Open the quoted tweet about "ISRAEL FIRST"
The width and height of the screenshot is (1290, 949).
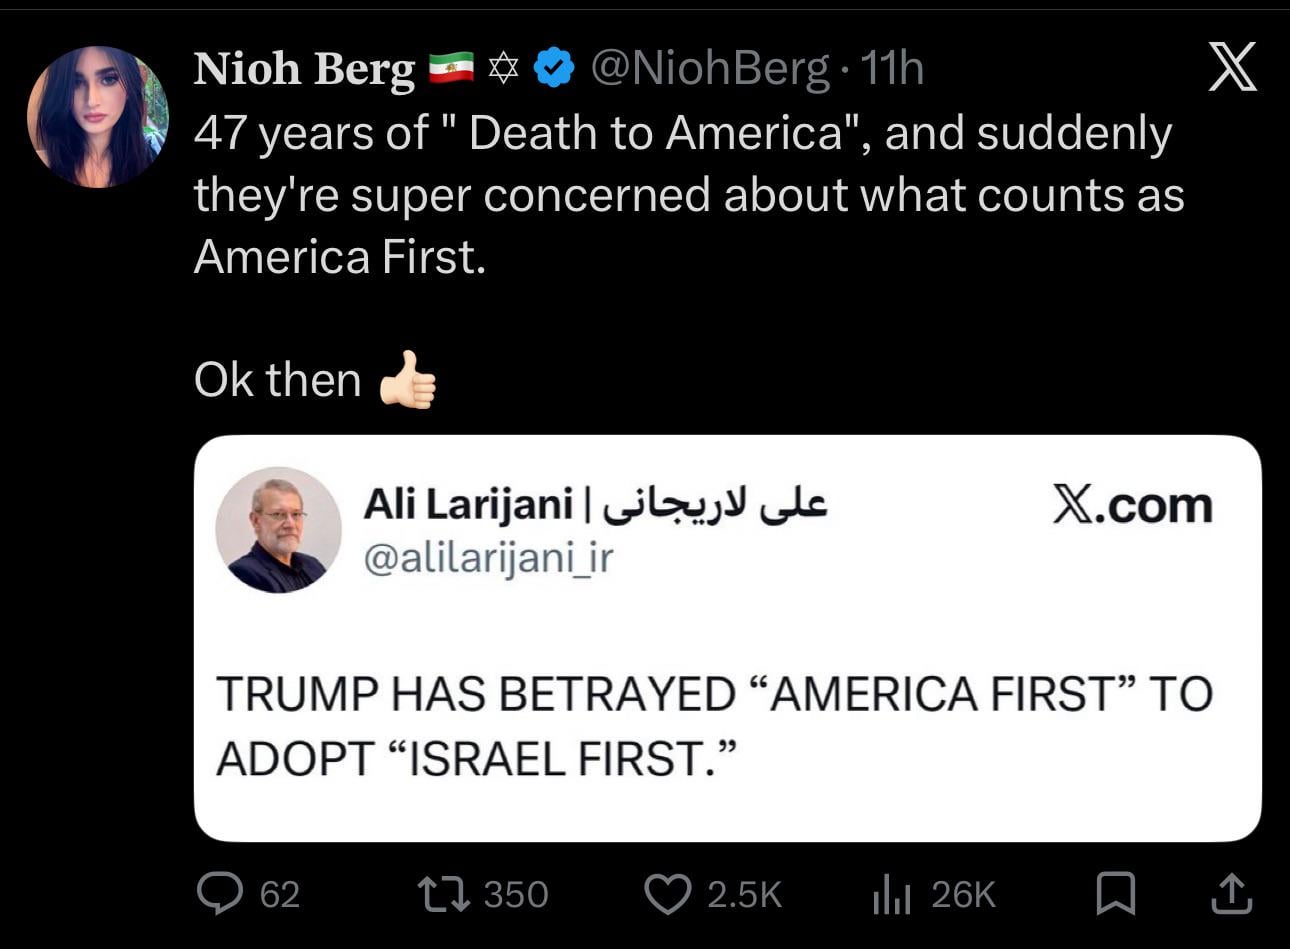click(x=714, y=725)
